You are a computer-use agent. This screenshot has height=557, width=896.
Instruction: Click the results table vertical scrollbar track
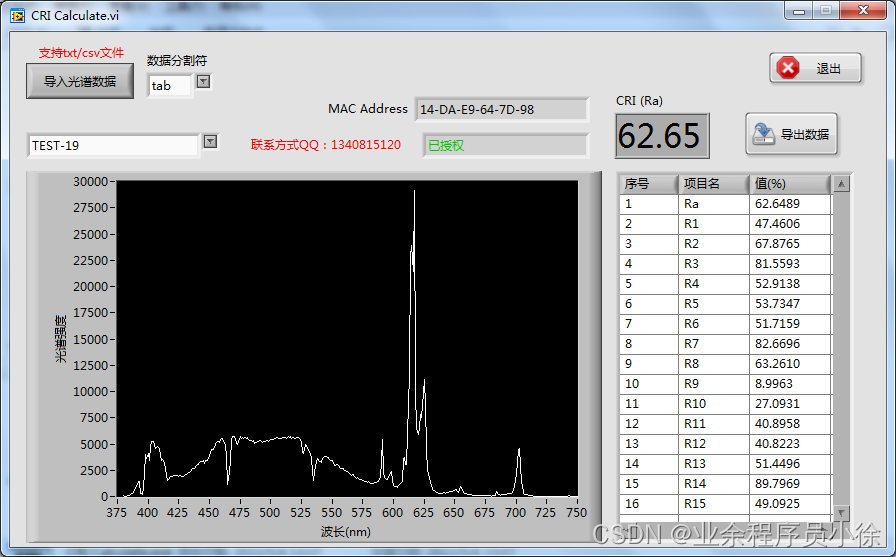841,348
